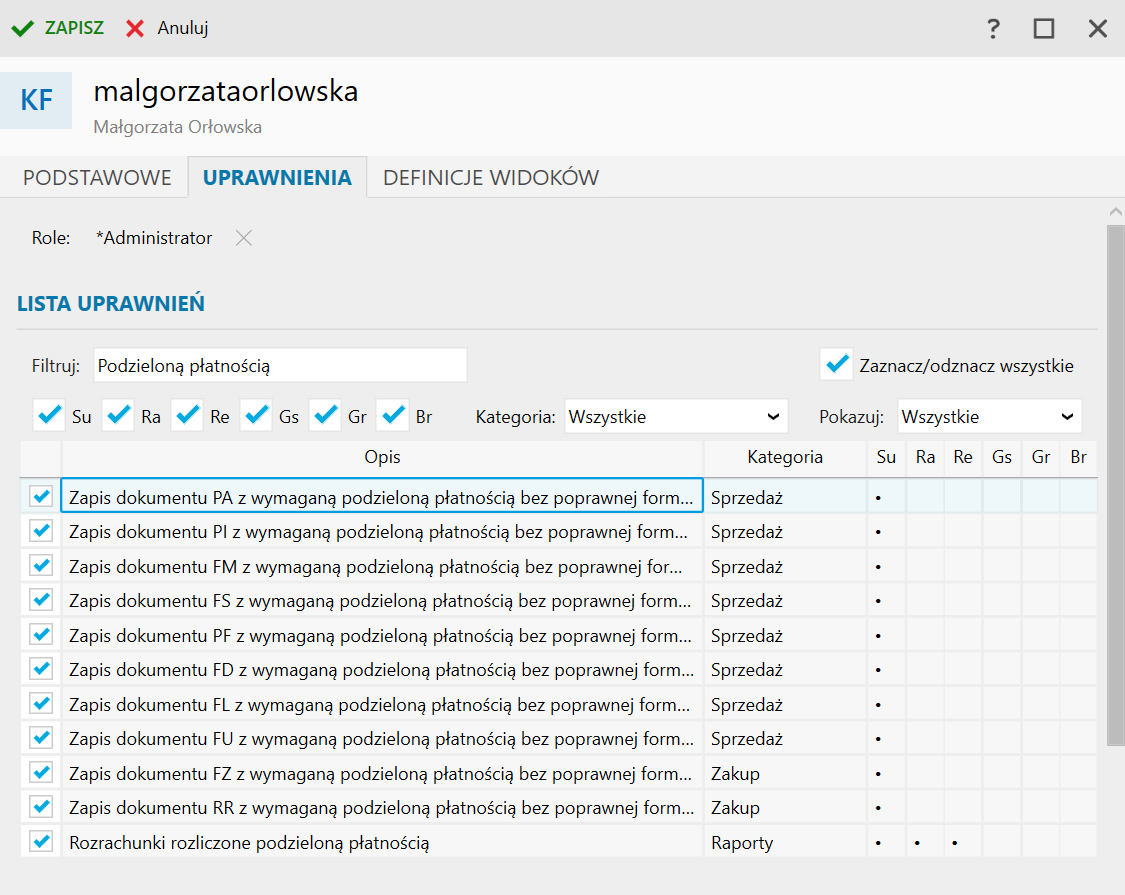Viewport: 1125px width, 895px height.
Task: Select the UPRAWNIENIA tab
Action: pyautogui.click(x=277, y=177)
